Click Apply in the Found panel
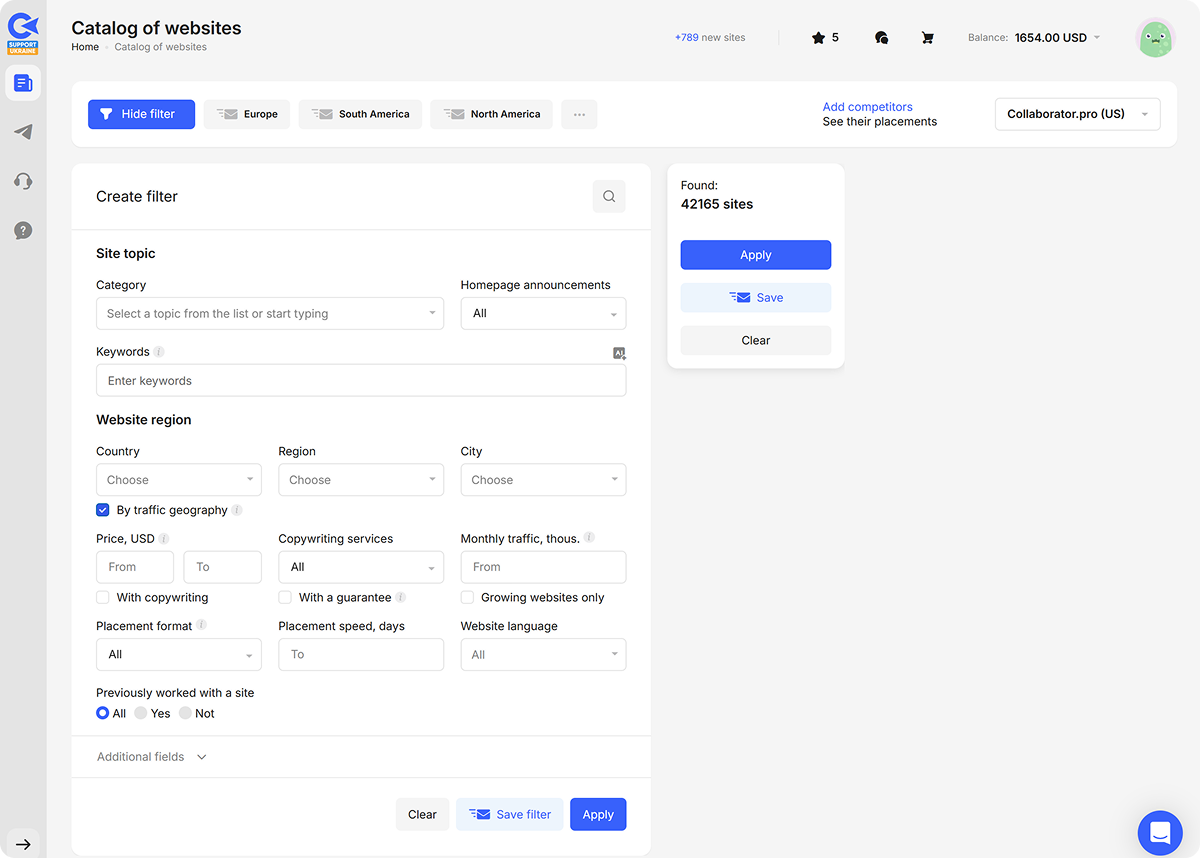 pyautogui.click(x=756, y=255)
